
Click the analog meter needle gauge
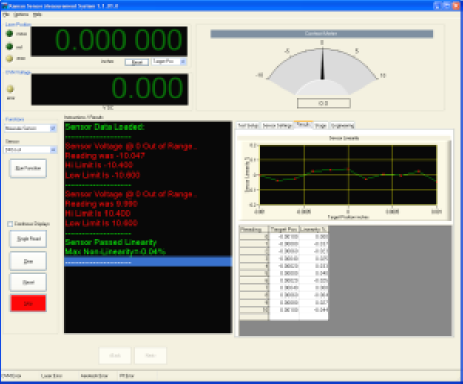[322, 70]
